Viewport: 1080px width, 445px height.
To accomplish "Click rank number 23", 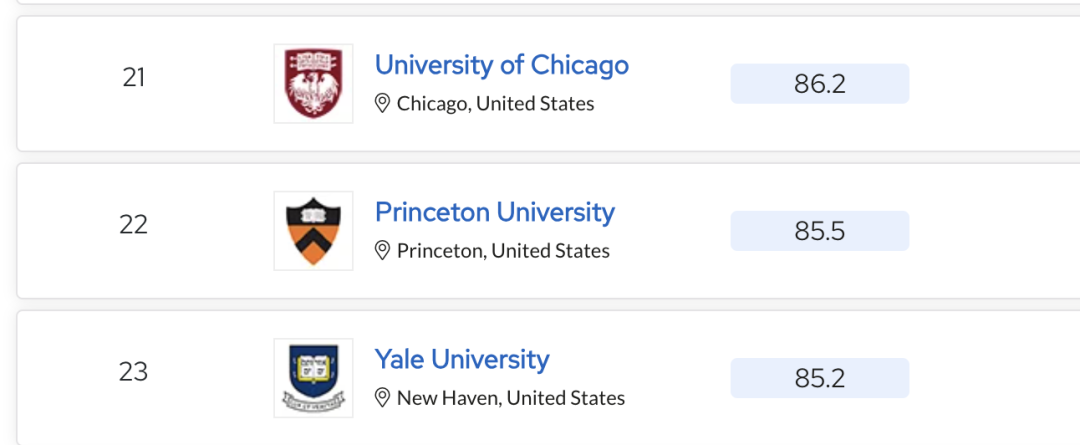I will click(134, 372).
